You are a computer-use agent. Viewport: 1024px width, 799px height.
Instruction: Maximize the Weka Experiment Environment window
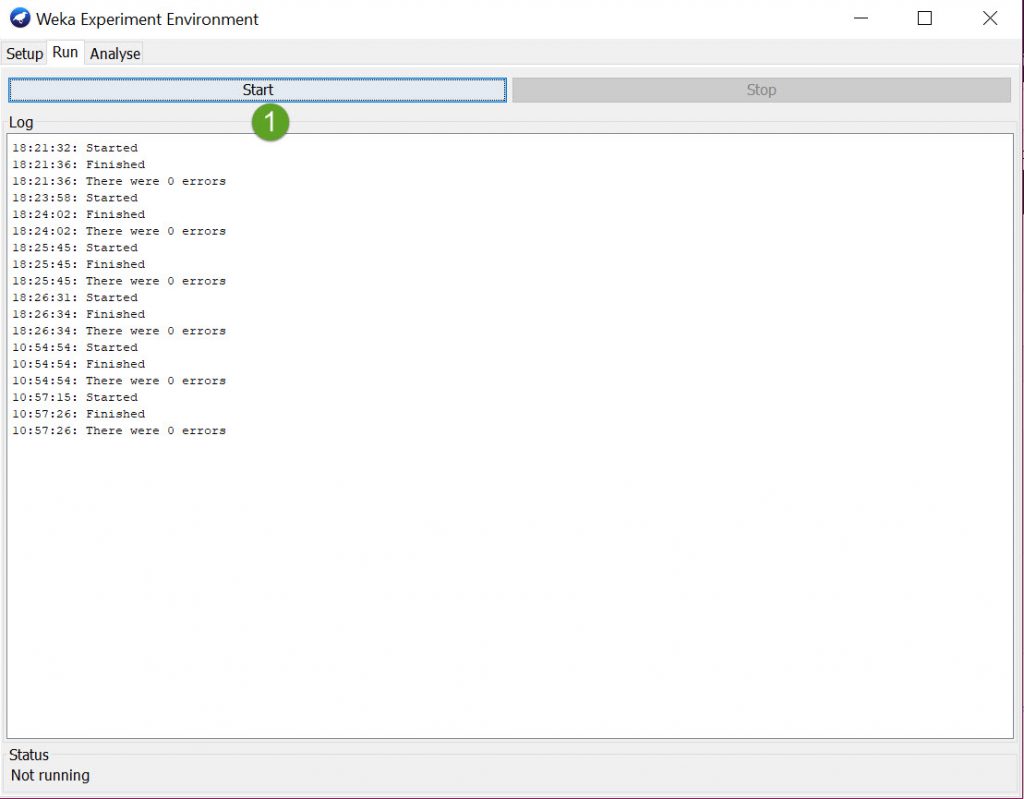pos(925,18)
